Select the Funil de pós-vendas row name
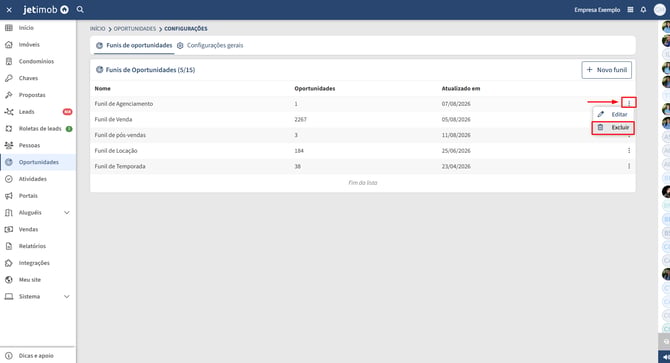 (120, 135)
